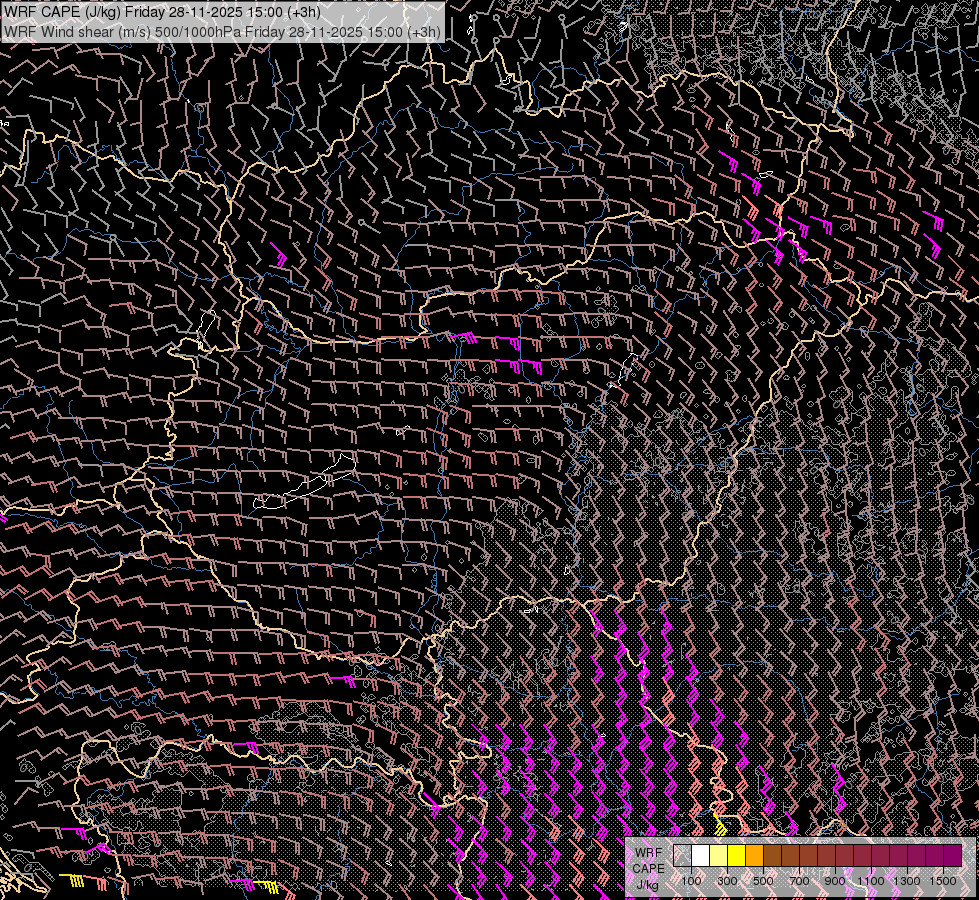Image resolution: width=979 pixels, height=900 pixels.
Task: Select the 500 tick label in the legend
Action: 763,881
